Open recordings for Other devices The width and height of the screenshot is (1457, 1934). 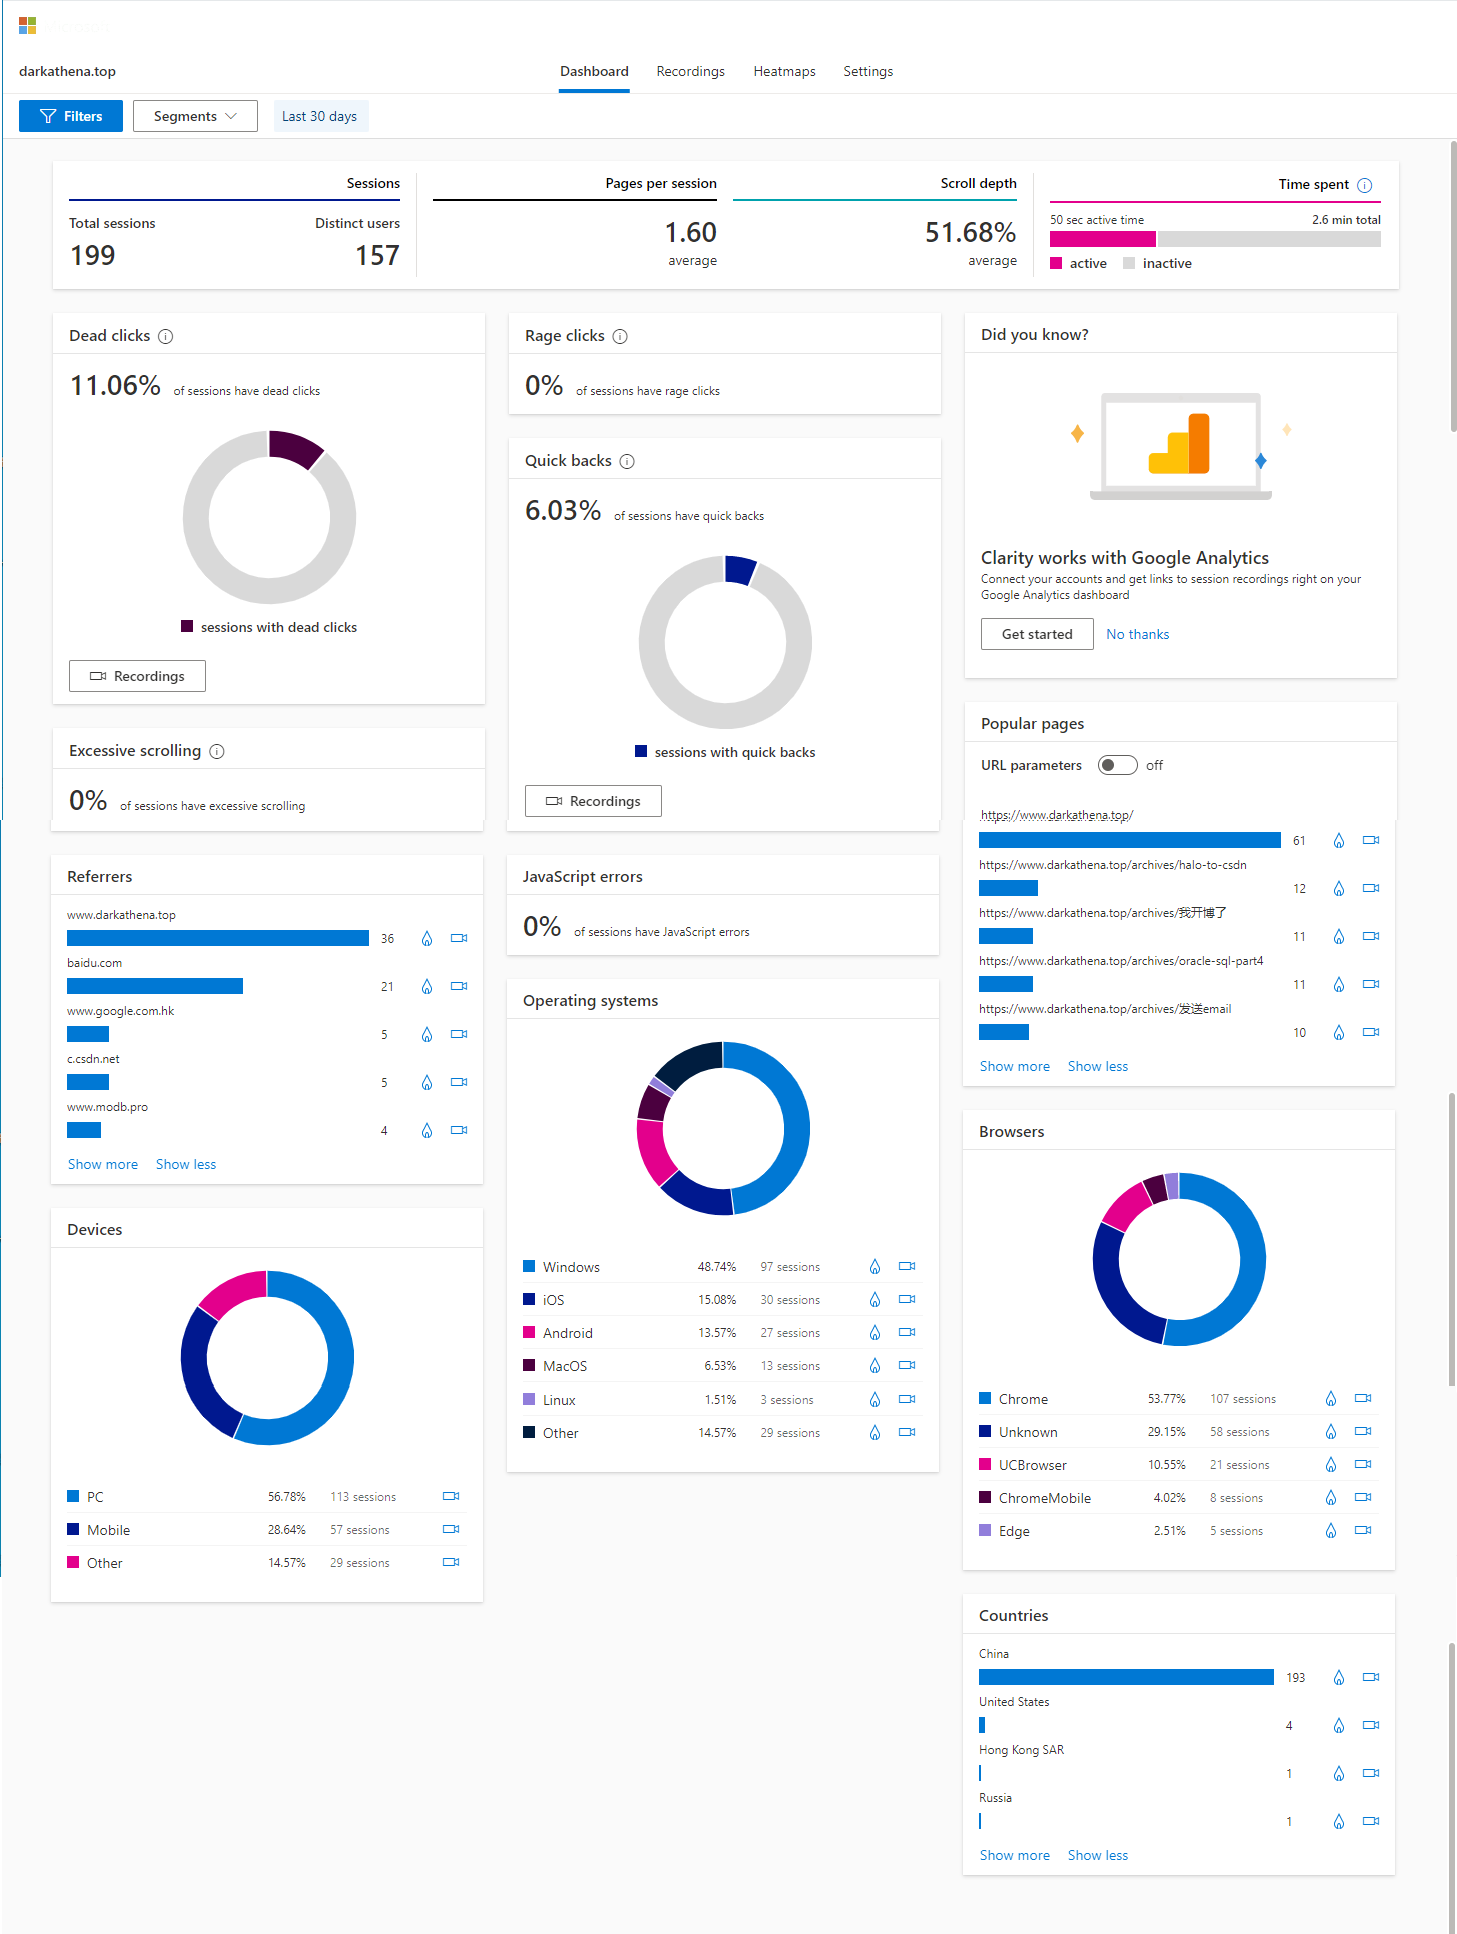click(x=451, y=1562)
